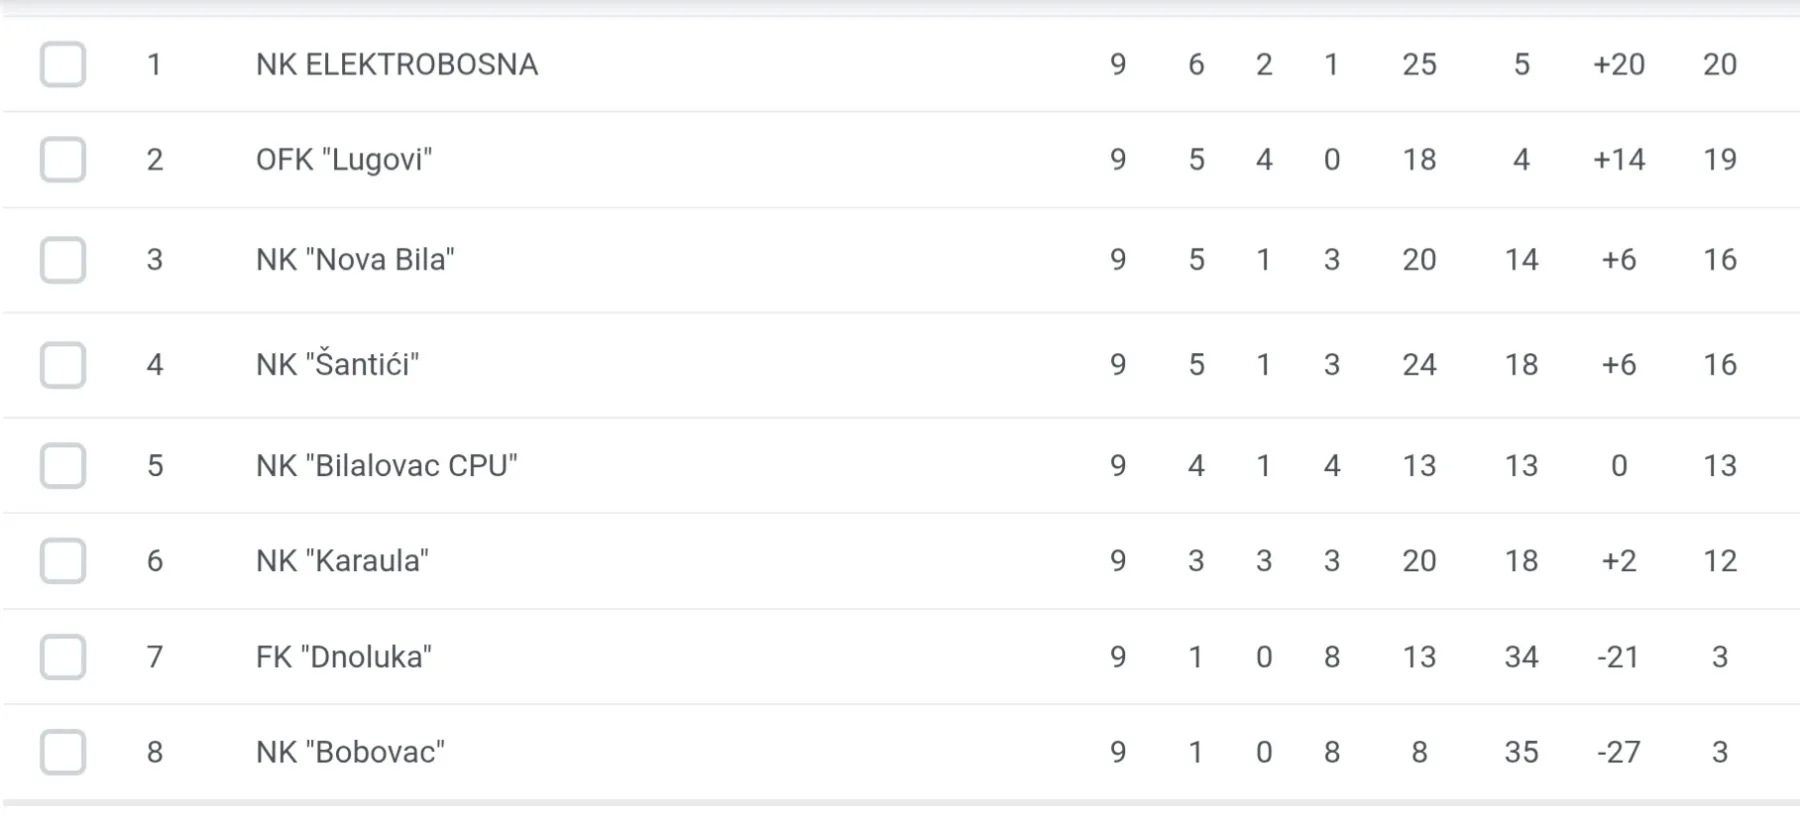1800x829 pixels.
Task: Mark the NK "Bilalovac CPU" checkbox
Action: 62,466
